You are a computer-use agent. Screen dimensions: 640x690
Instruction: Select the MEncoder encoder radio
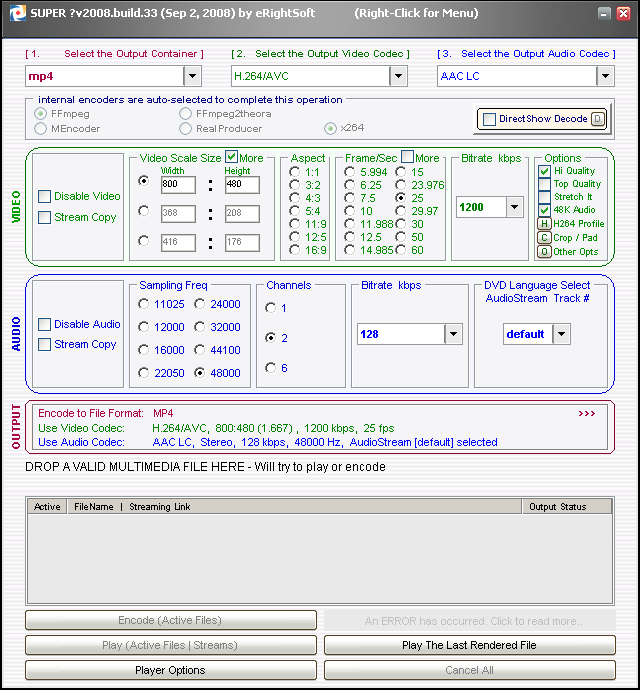click(40, 128)
